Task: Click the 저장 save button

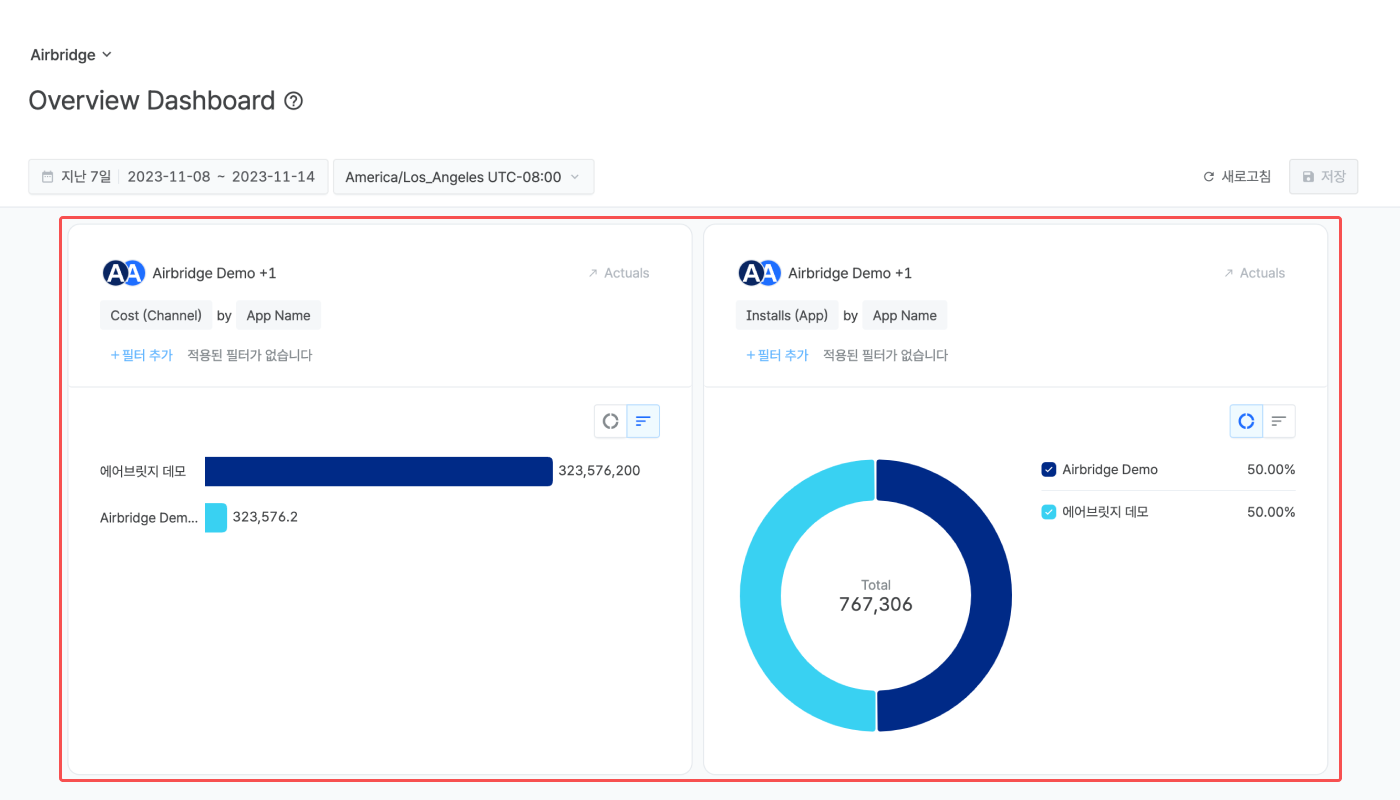Action: (1324, 177)
